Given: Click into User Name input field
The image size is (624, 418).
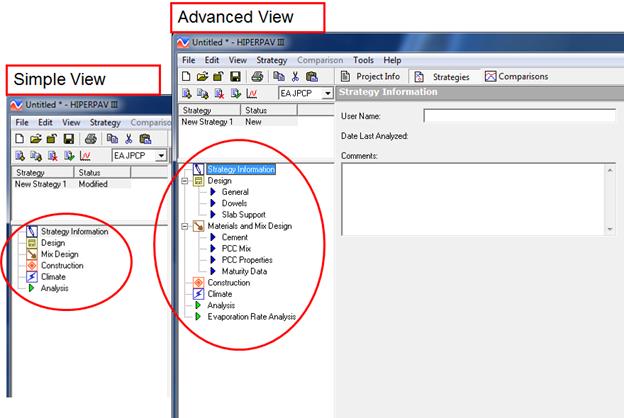Looking at the screenshot, I should (519, 116).
